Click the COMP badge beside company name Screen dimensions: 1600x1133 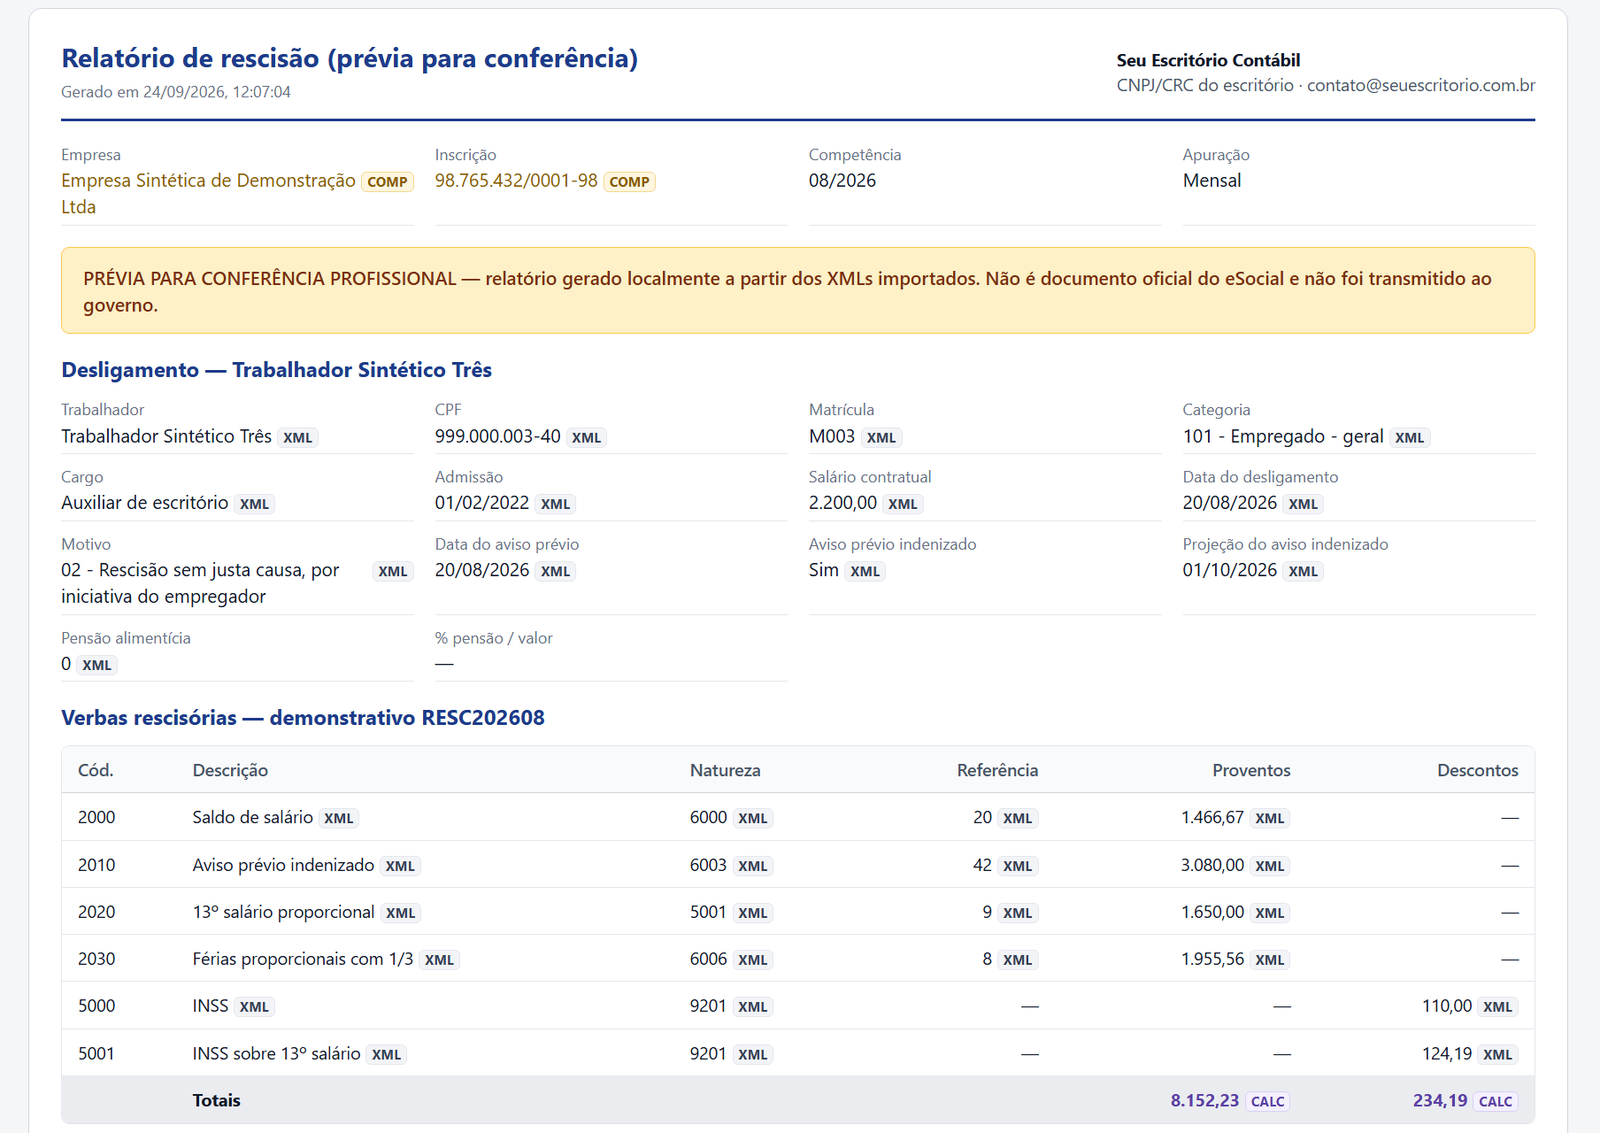coord(387,182)
